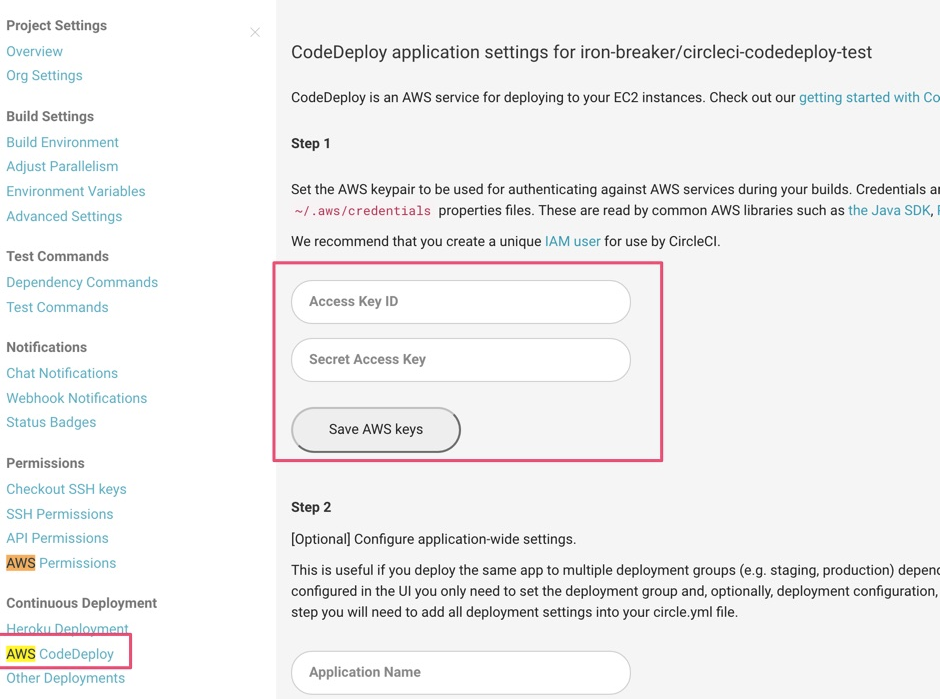The width and height of the screenshot is (946, 699).
Task: Open the API Permissions settings
Action: click(57, 538)
